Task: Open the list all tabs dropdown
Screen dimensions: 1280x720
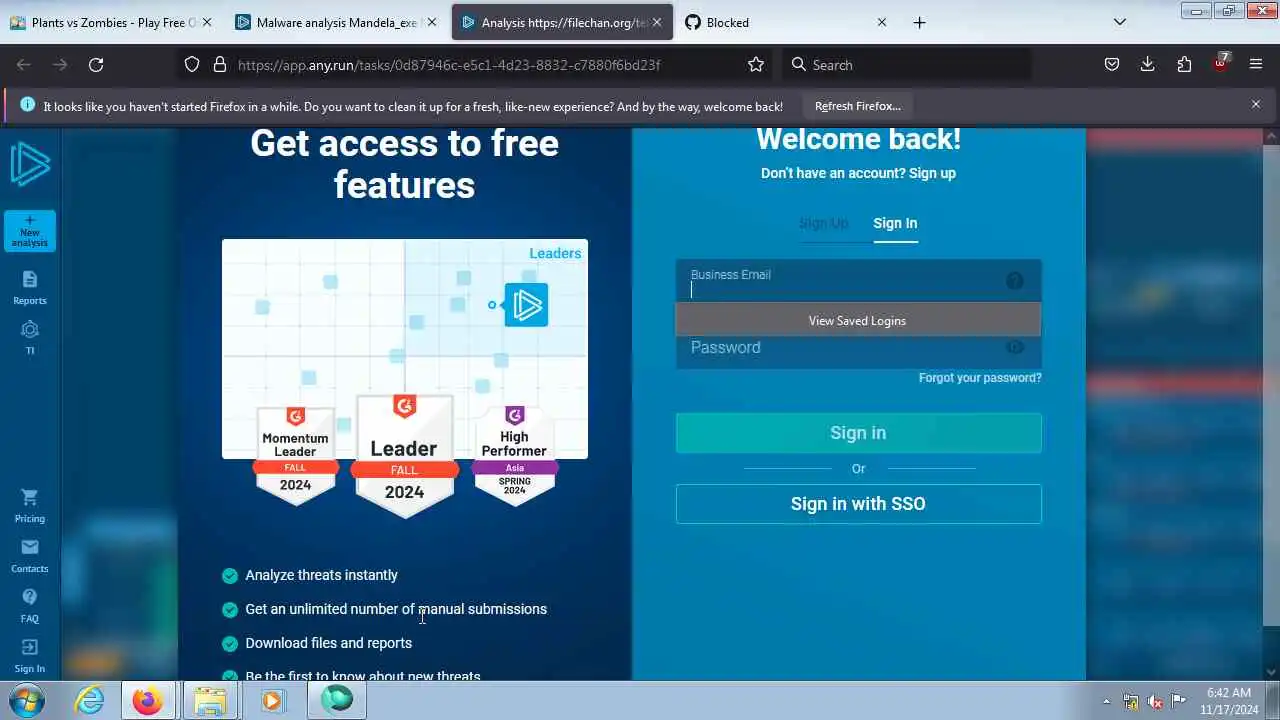Action: click(1120, 22)
